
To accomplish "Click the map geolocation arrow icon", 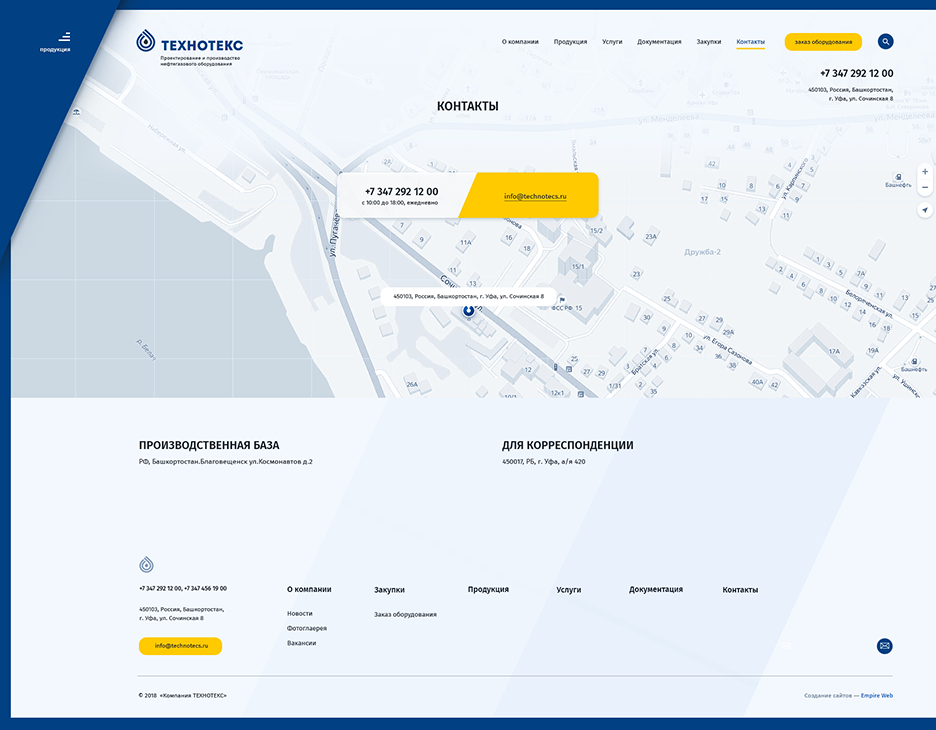I will click(x=925, y=210).
